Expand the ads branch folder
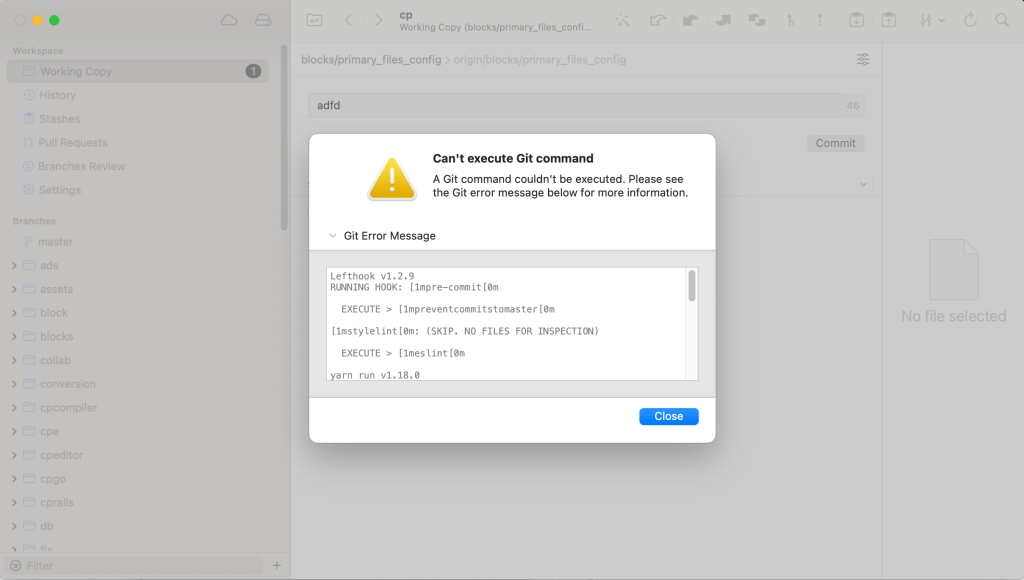 click(14, 266)
